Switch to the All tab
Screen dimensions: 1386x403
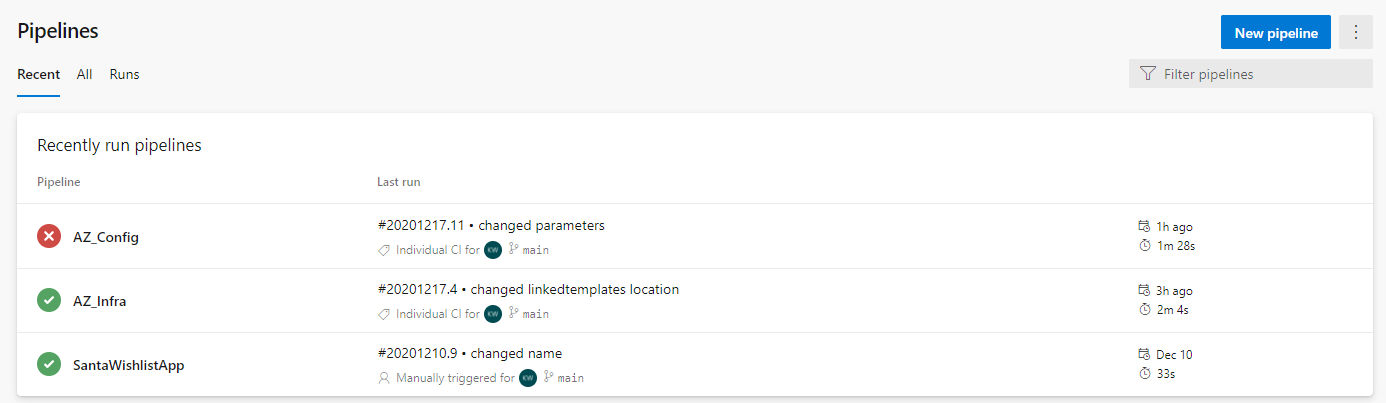click(85, 74)
